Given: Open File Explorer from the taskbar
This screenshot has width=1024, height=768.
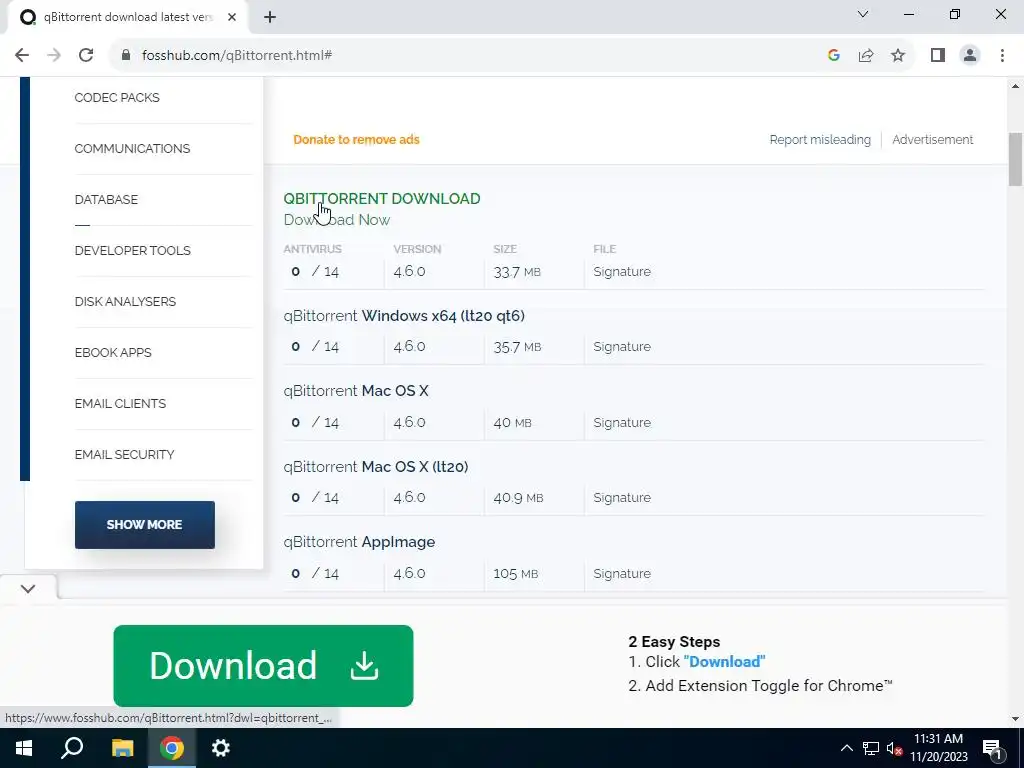Looking at the screenshot, I should click(x=122, y=748).
